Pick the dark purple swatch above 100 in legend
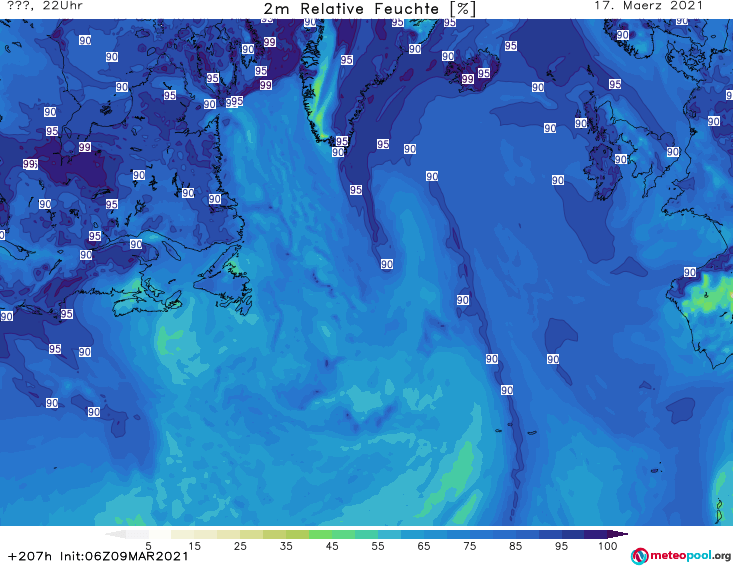Image resolution: width=733 pixels, height=566 pixels. 596,534
